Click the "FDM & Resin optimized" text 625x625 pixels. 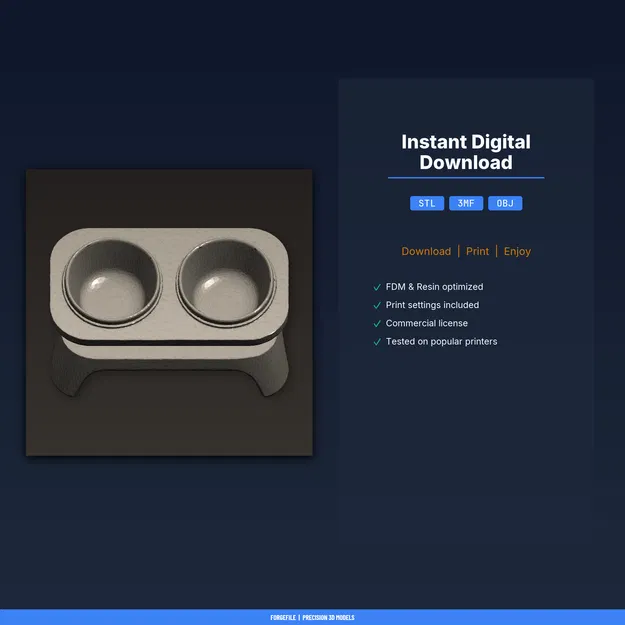[434, 287]
